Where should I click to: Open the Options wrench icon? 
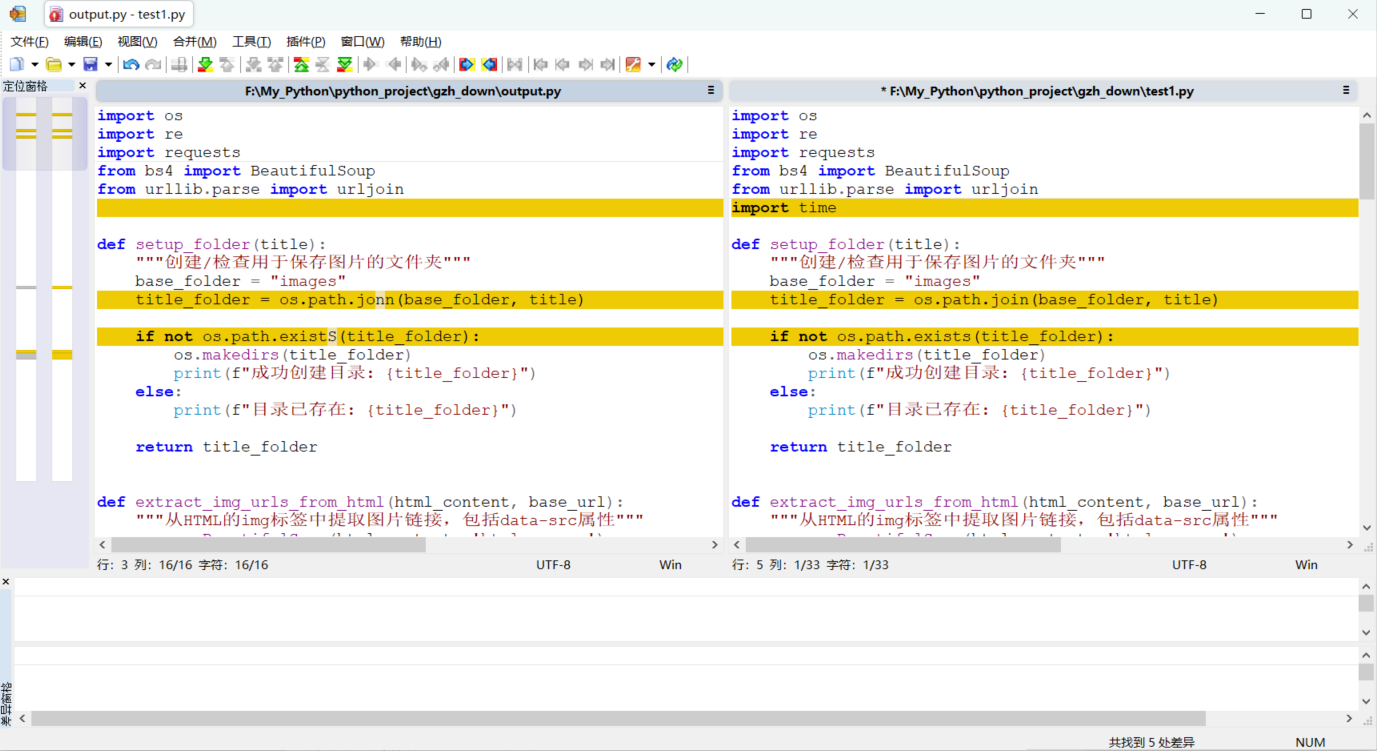point(633,65)
